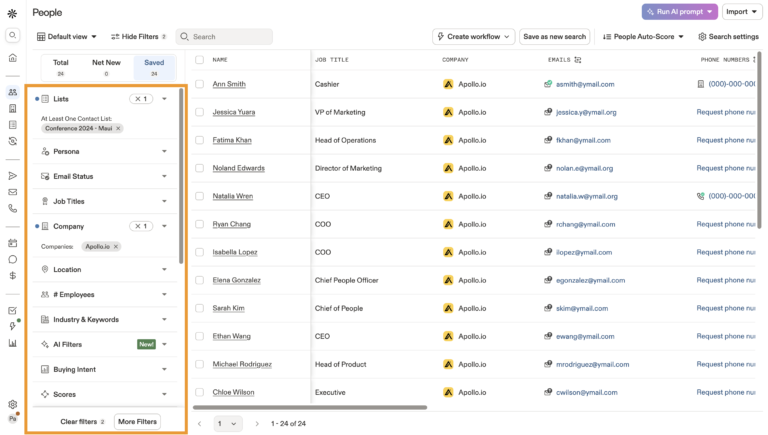
Task: Go to the Home icon in the sidebar
Action: pyautogui.click(x=13, y=58)
